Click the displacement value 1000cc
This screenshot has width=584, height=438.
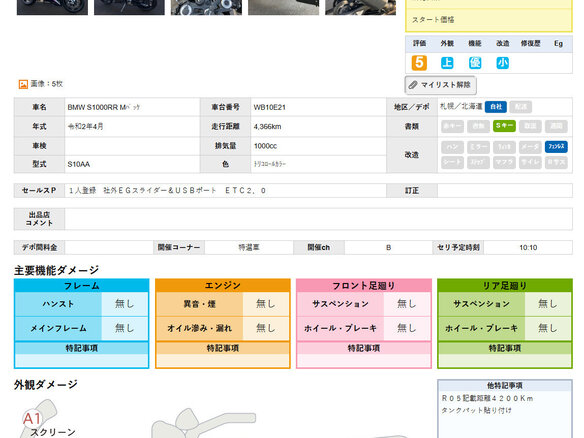pos(265,146)
